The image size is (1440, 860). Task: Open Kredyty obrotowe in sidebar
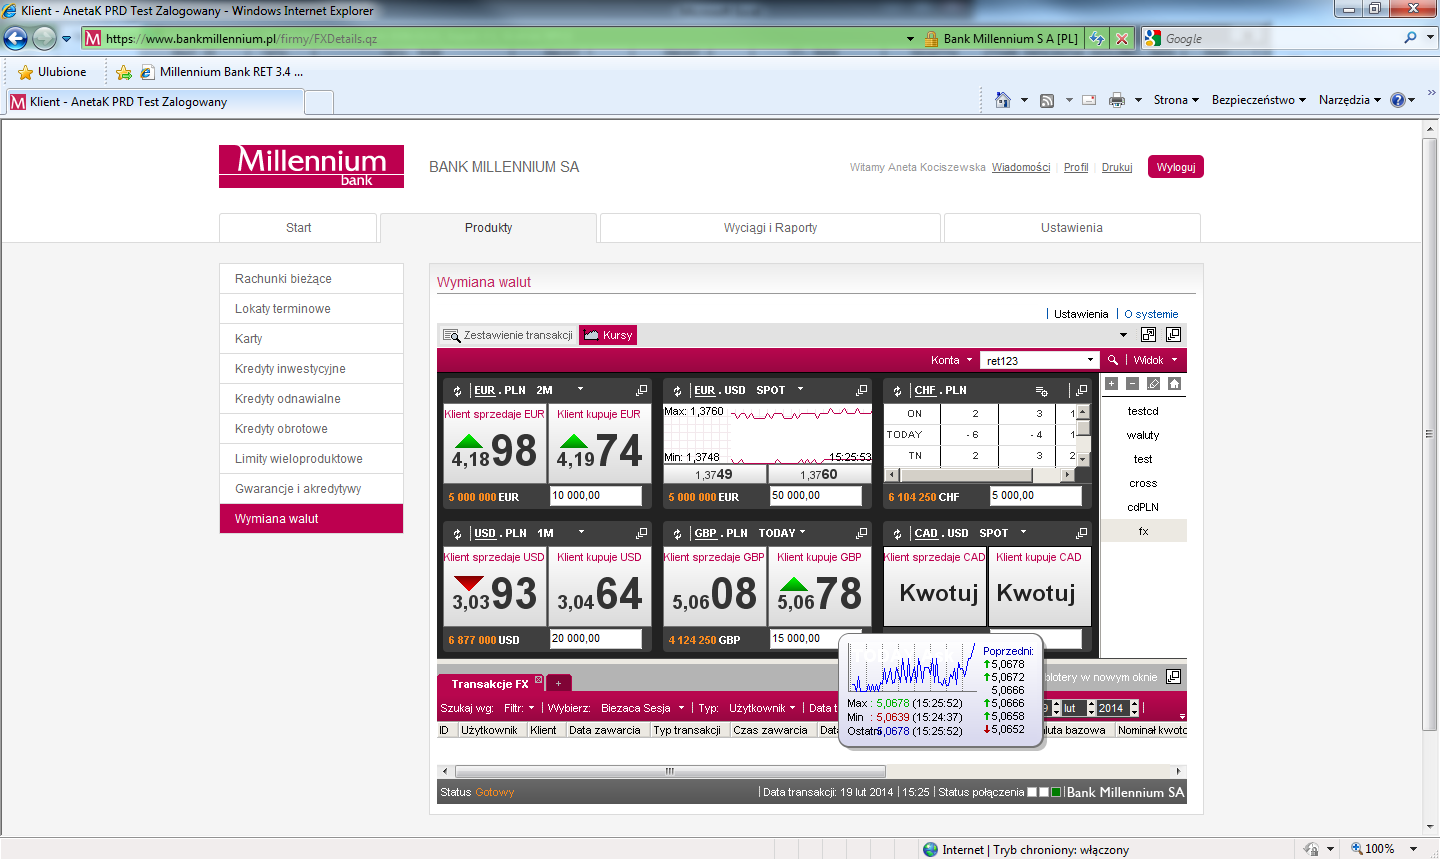tap(311, 429)
